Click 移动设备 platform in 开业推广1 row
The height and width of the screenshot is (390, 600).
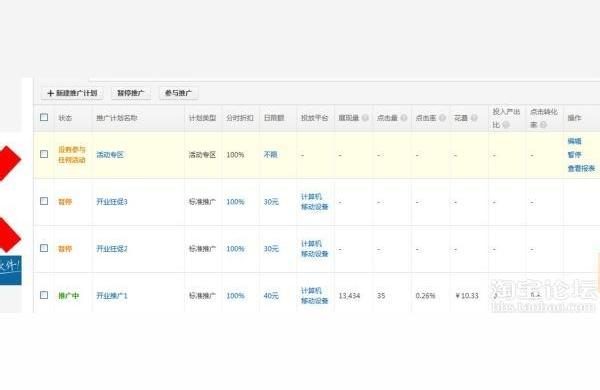point(315,301)
